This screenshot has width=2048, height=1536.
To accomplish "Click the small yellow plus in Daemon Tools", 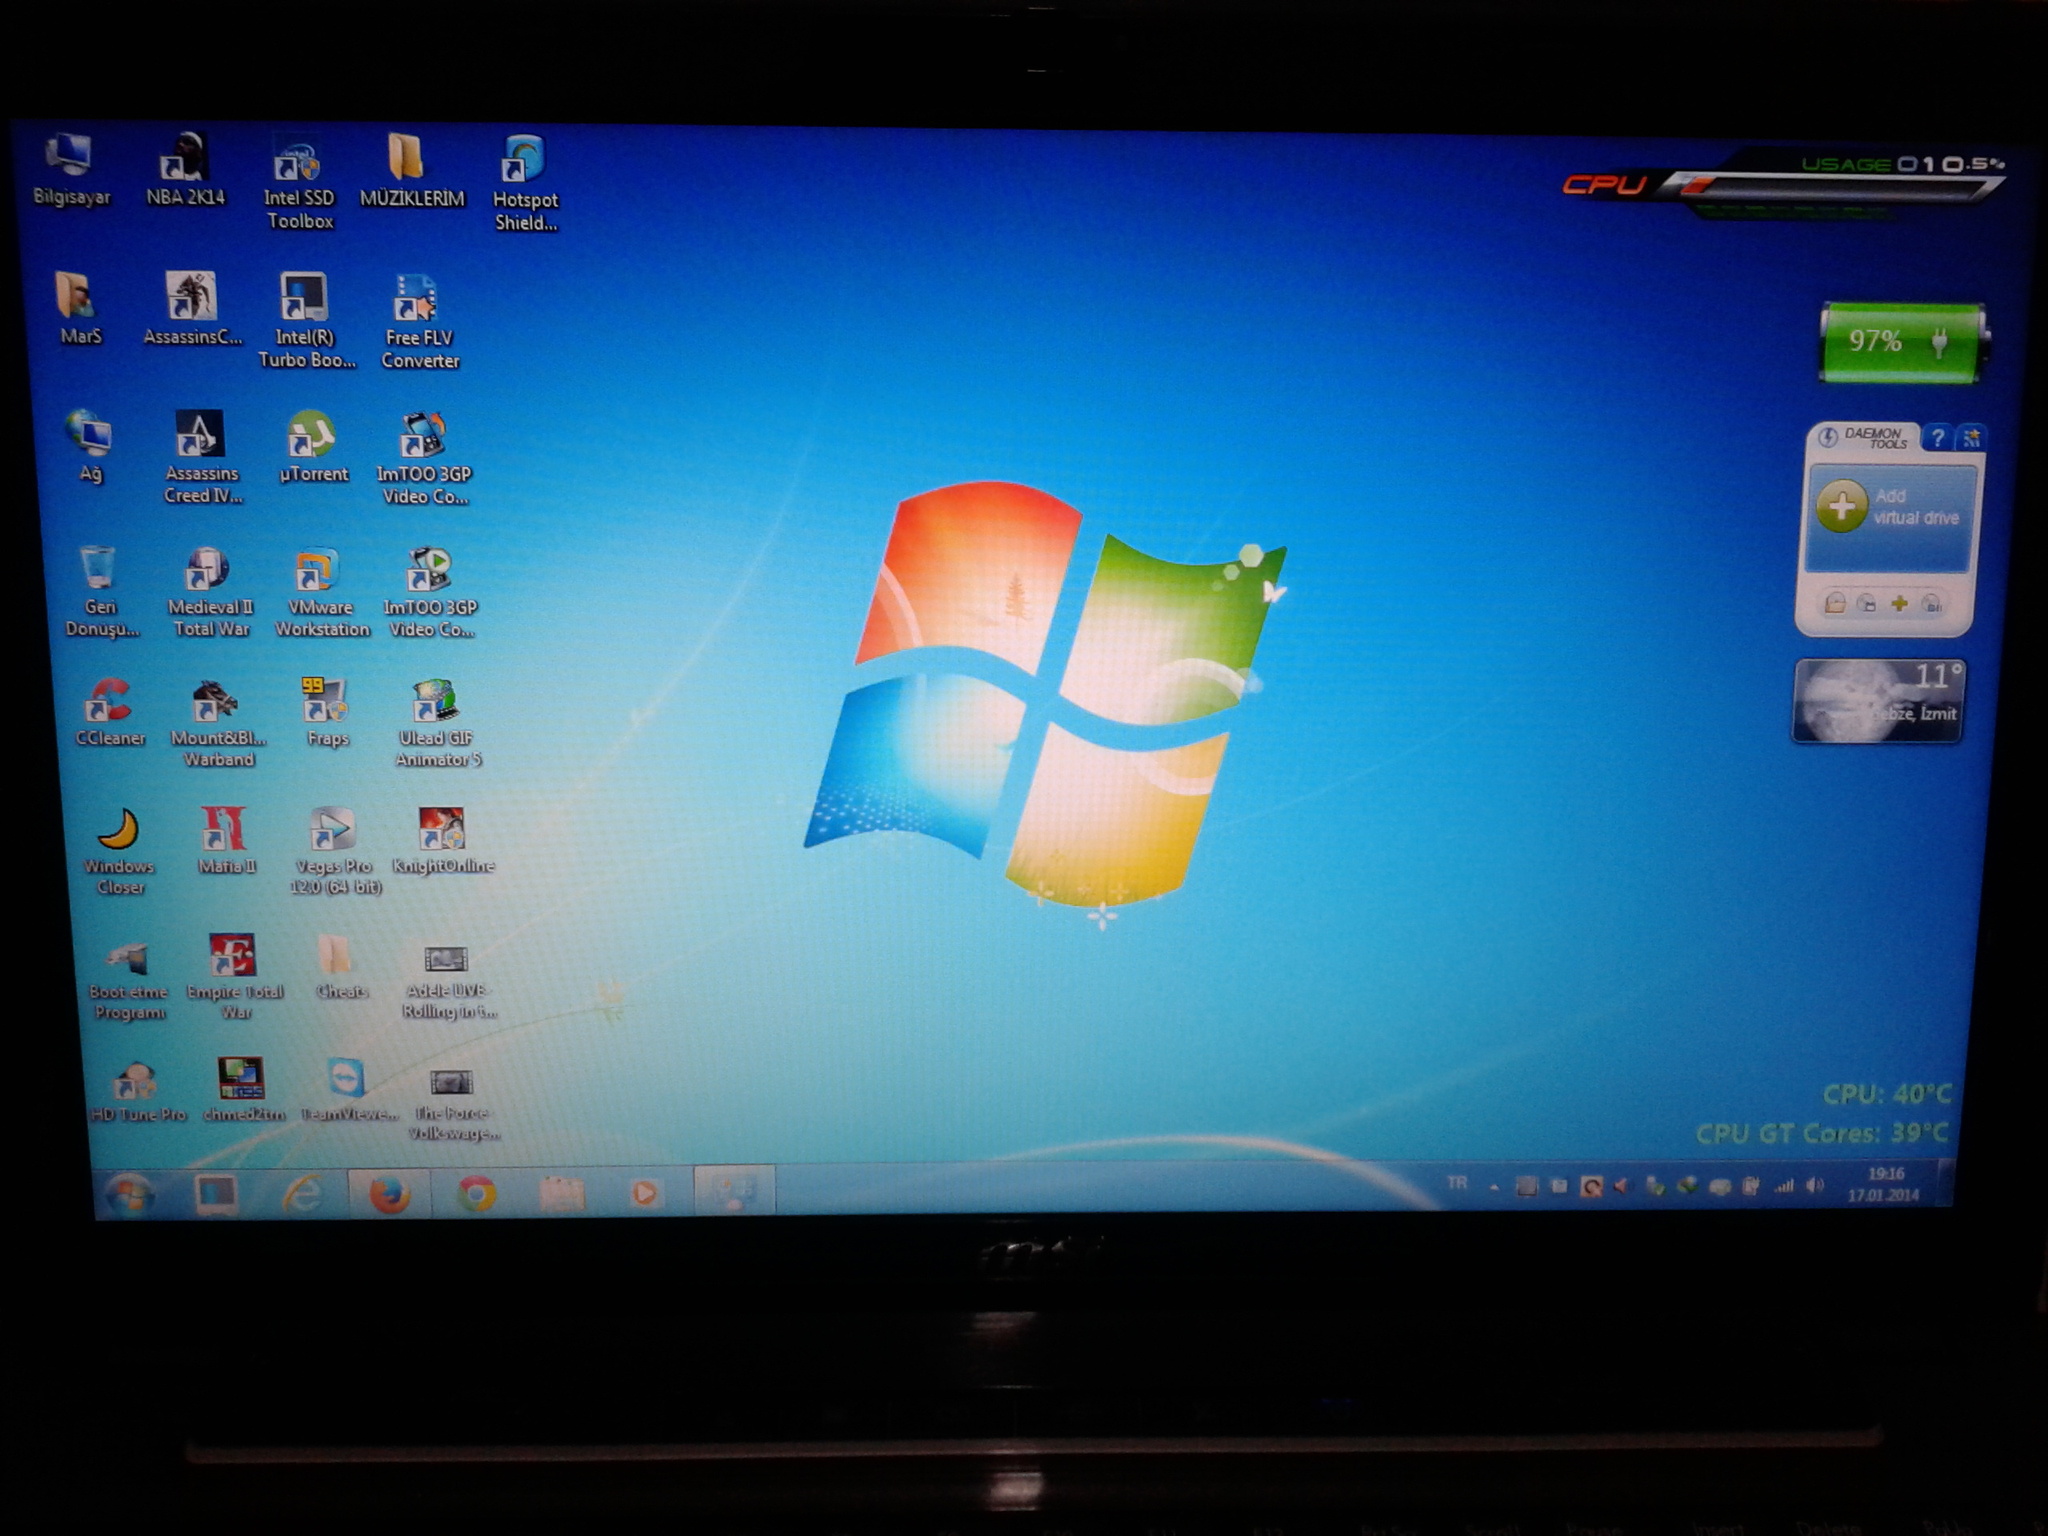I will pyautogui.click(x=1899, y=603).
